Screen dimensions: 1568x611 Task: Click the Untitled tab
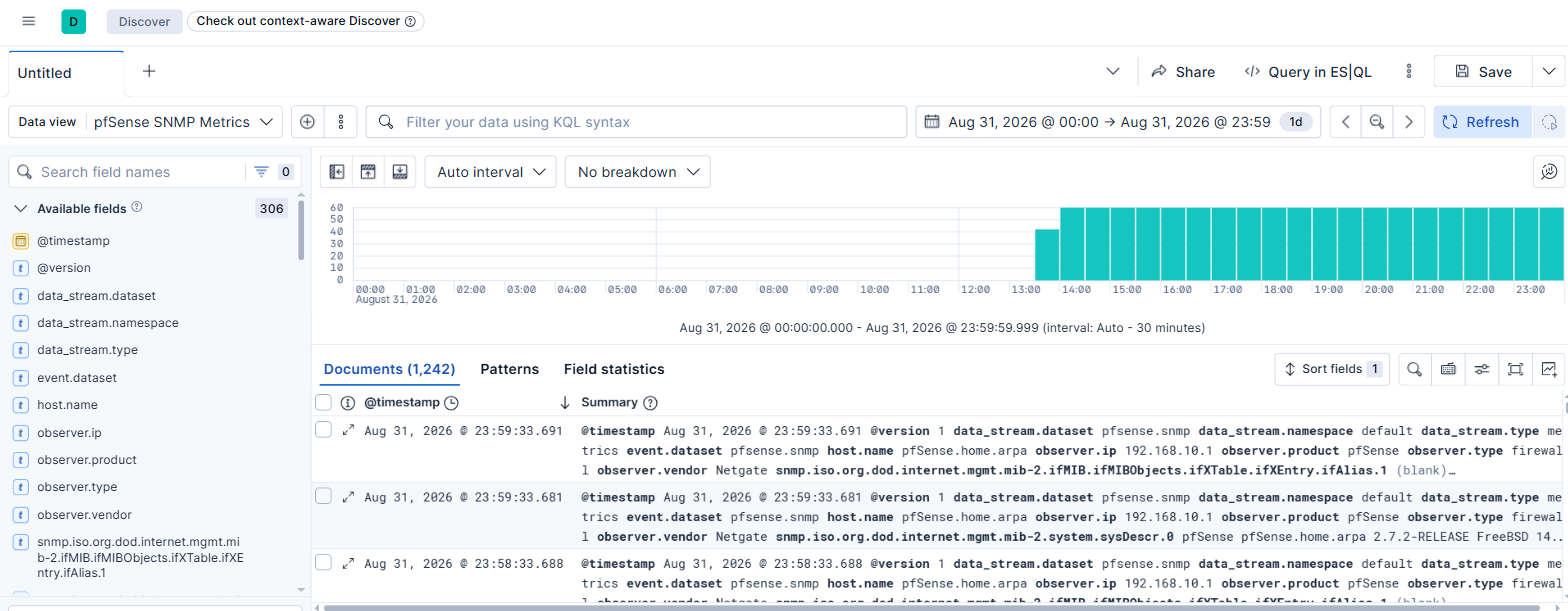[65, 72]
